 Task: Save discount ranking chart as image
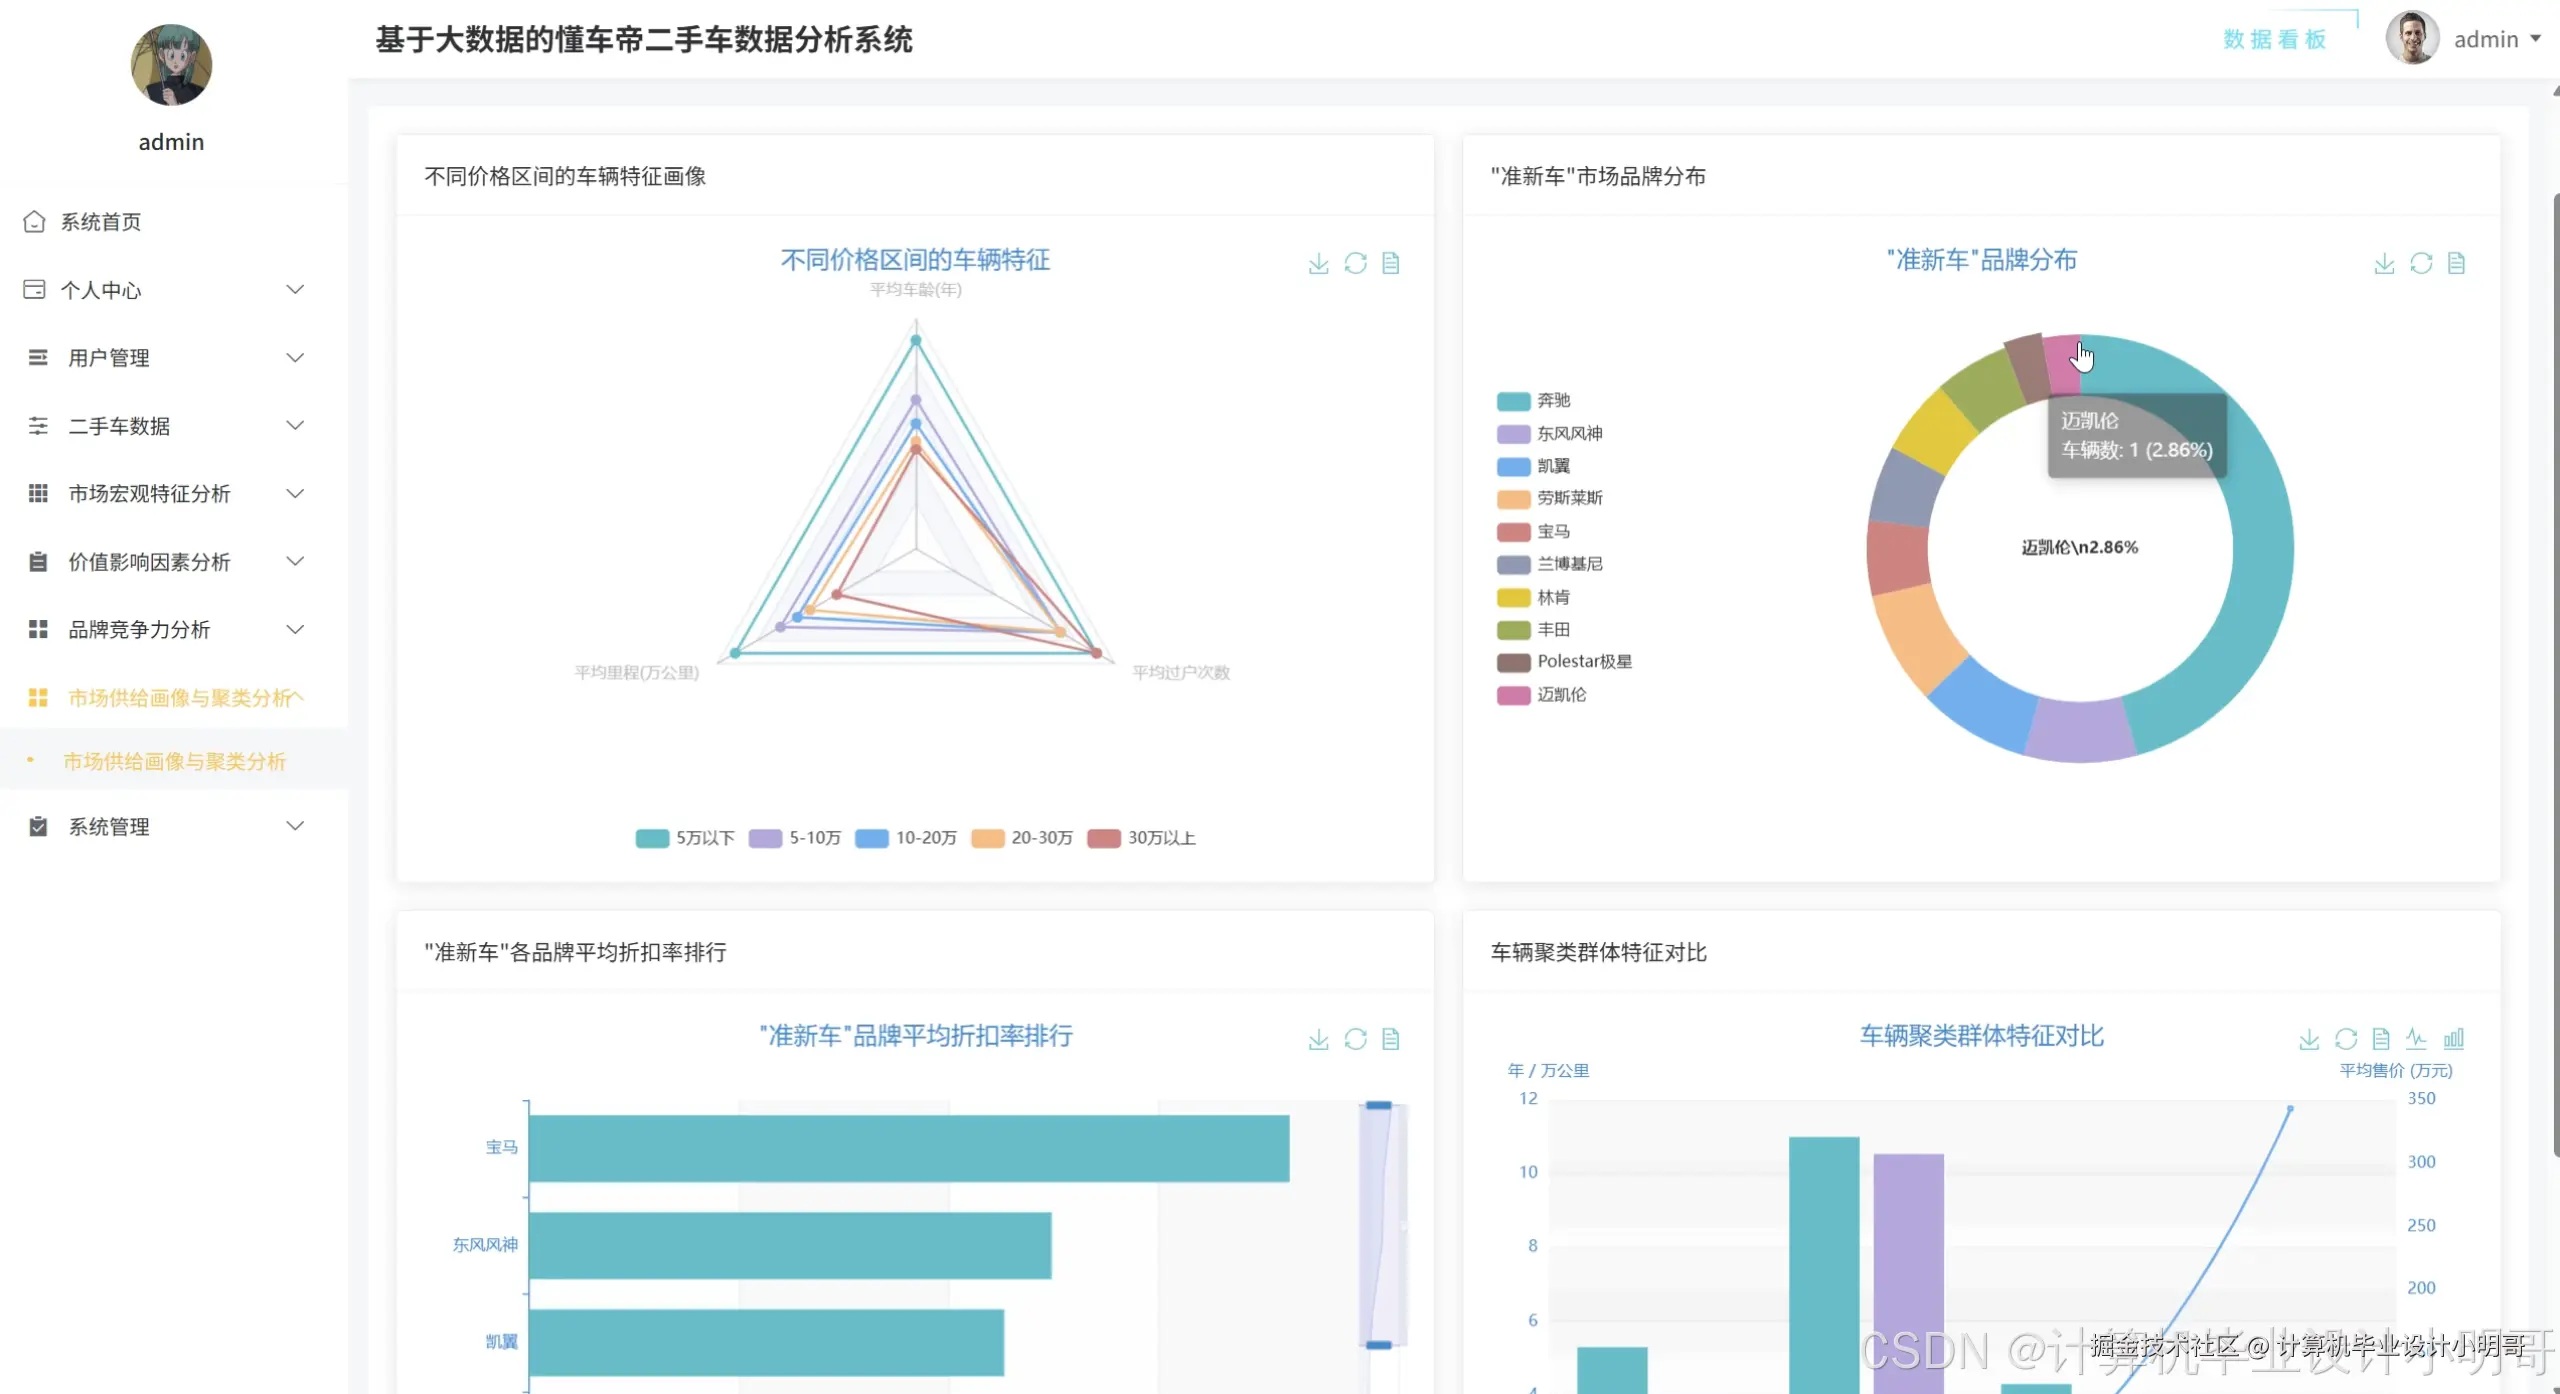[1318, 1039]
